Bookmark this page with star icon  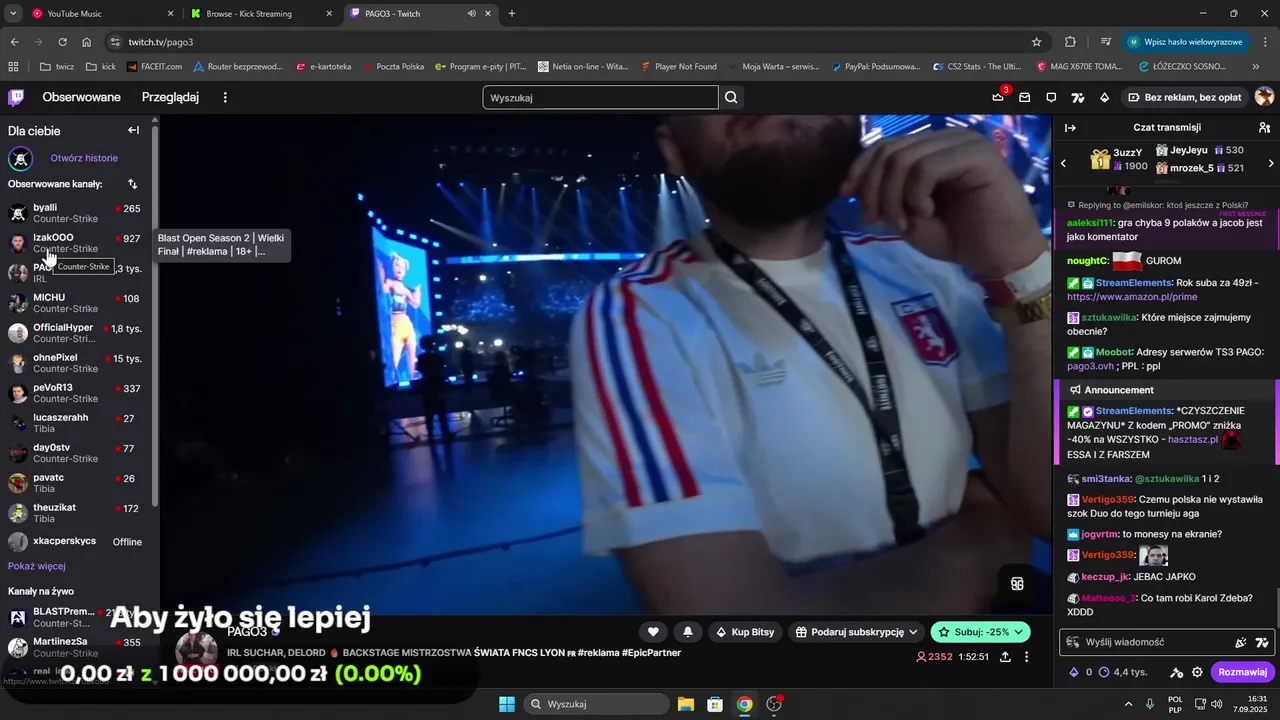tap(1036, 42)
